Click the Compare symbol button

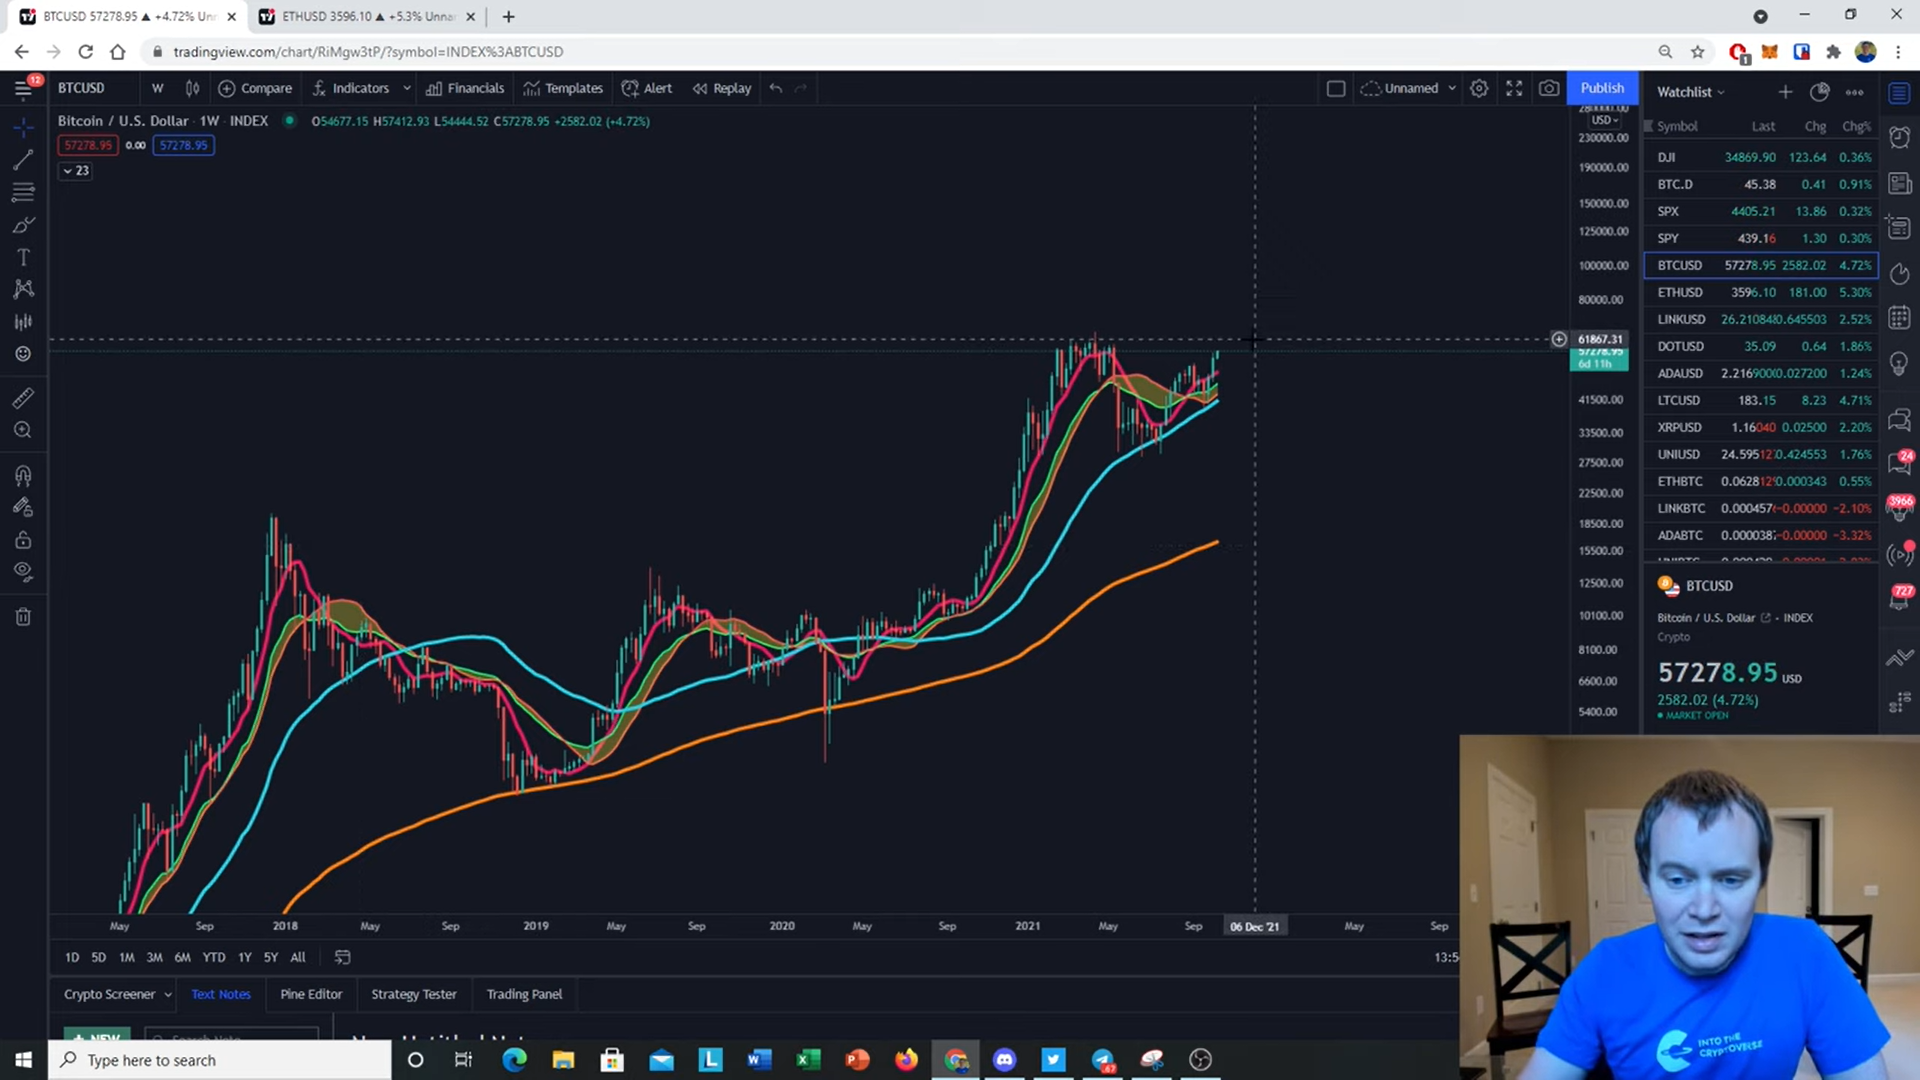(x=256, y=88)
